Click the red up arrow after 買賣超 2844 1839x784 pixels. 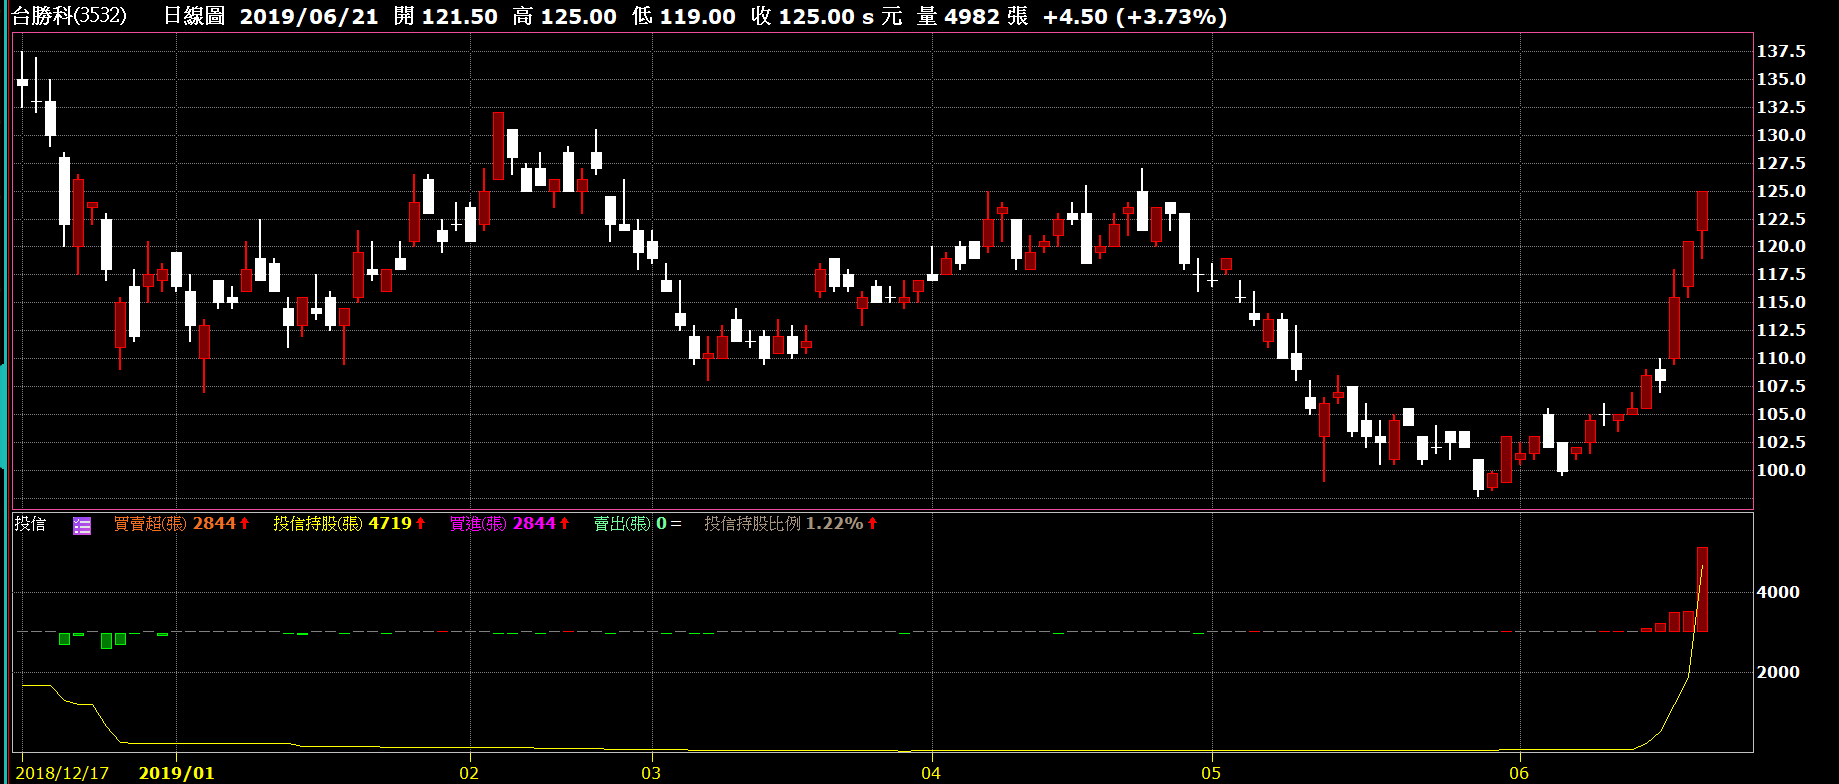pyautogui.click(x=245, y=523)
